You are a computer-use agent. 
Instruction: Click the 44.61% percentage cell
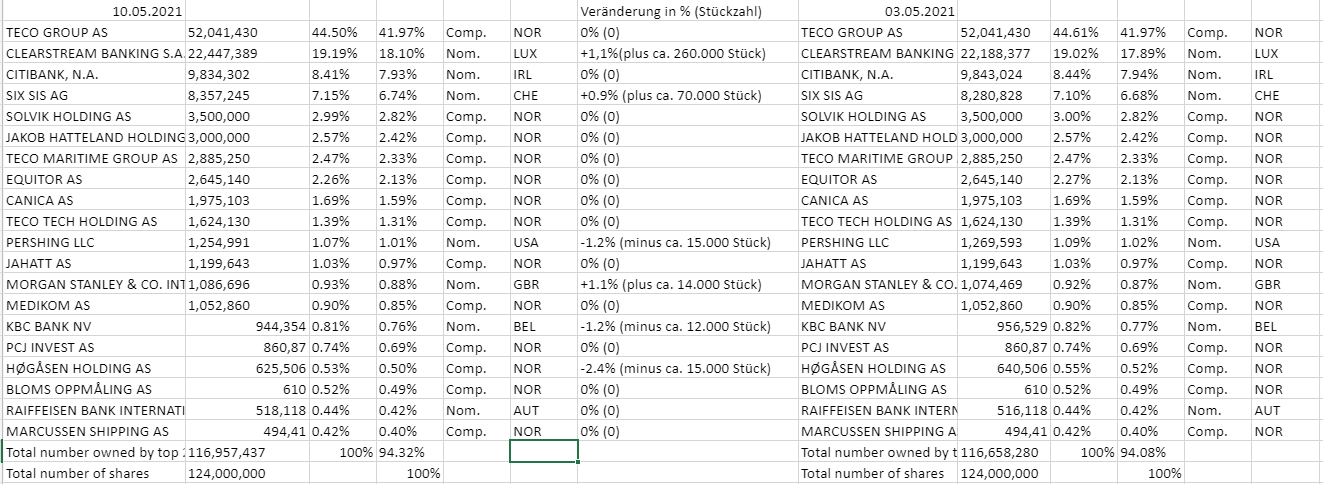click(x=1074, y=33)
